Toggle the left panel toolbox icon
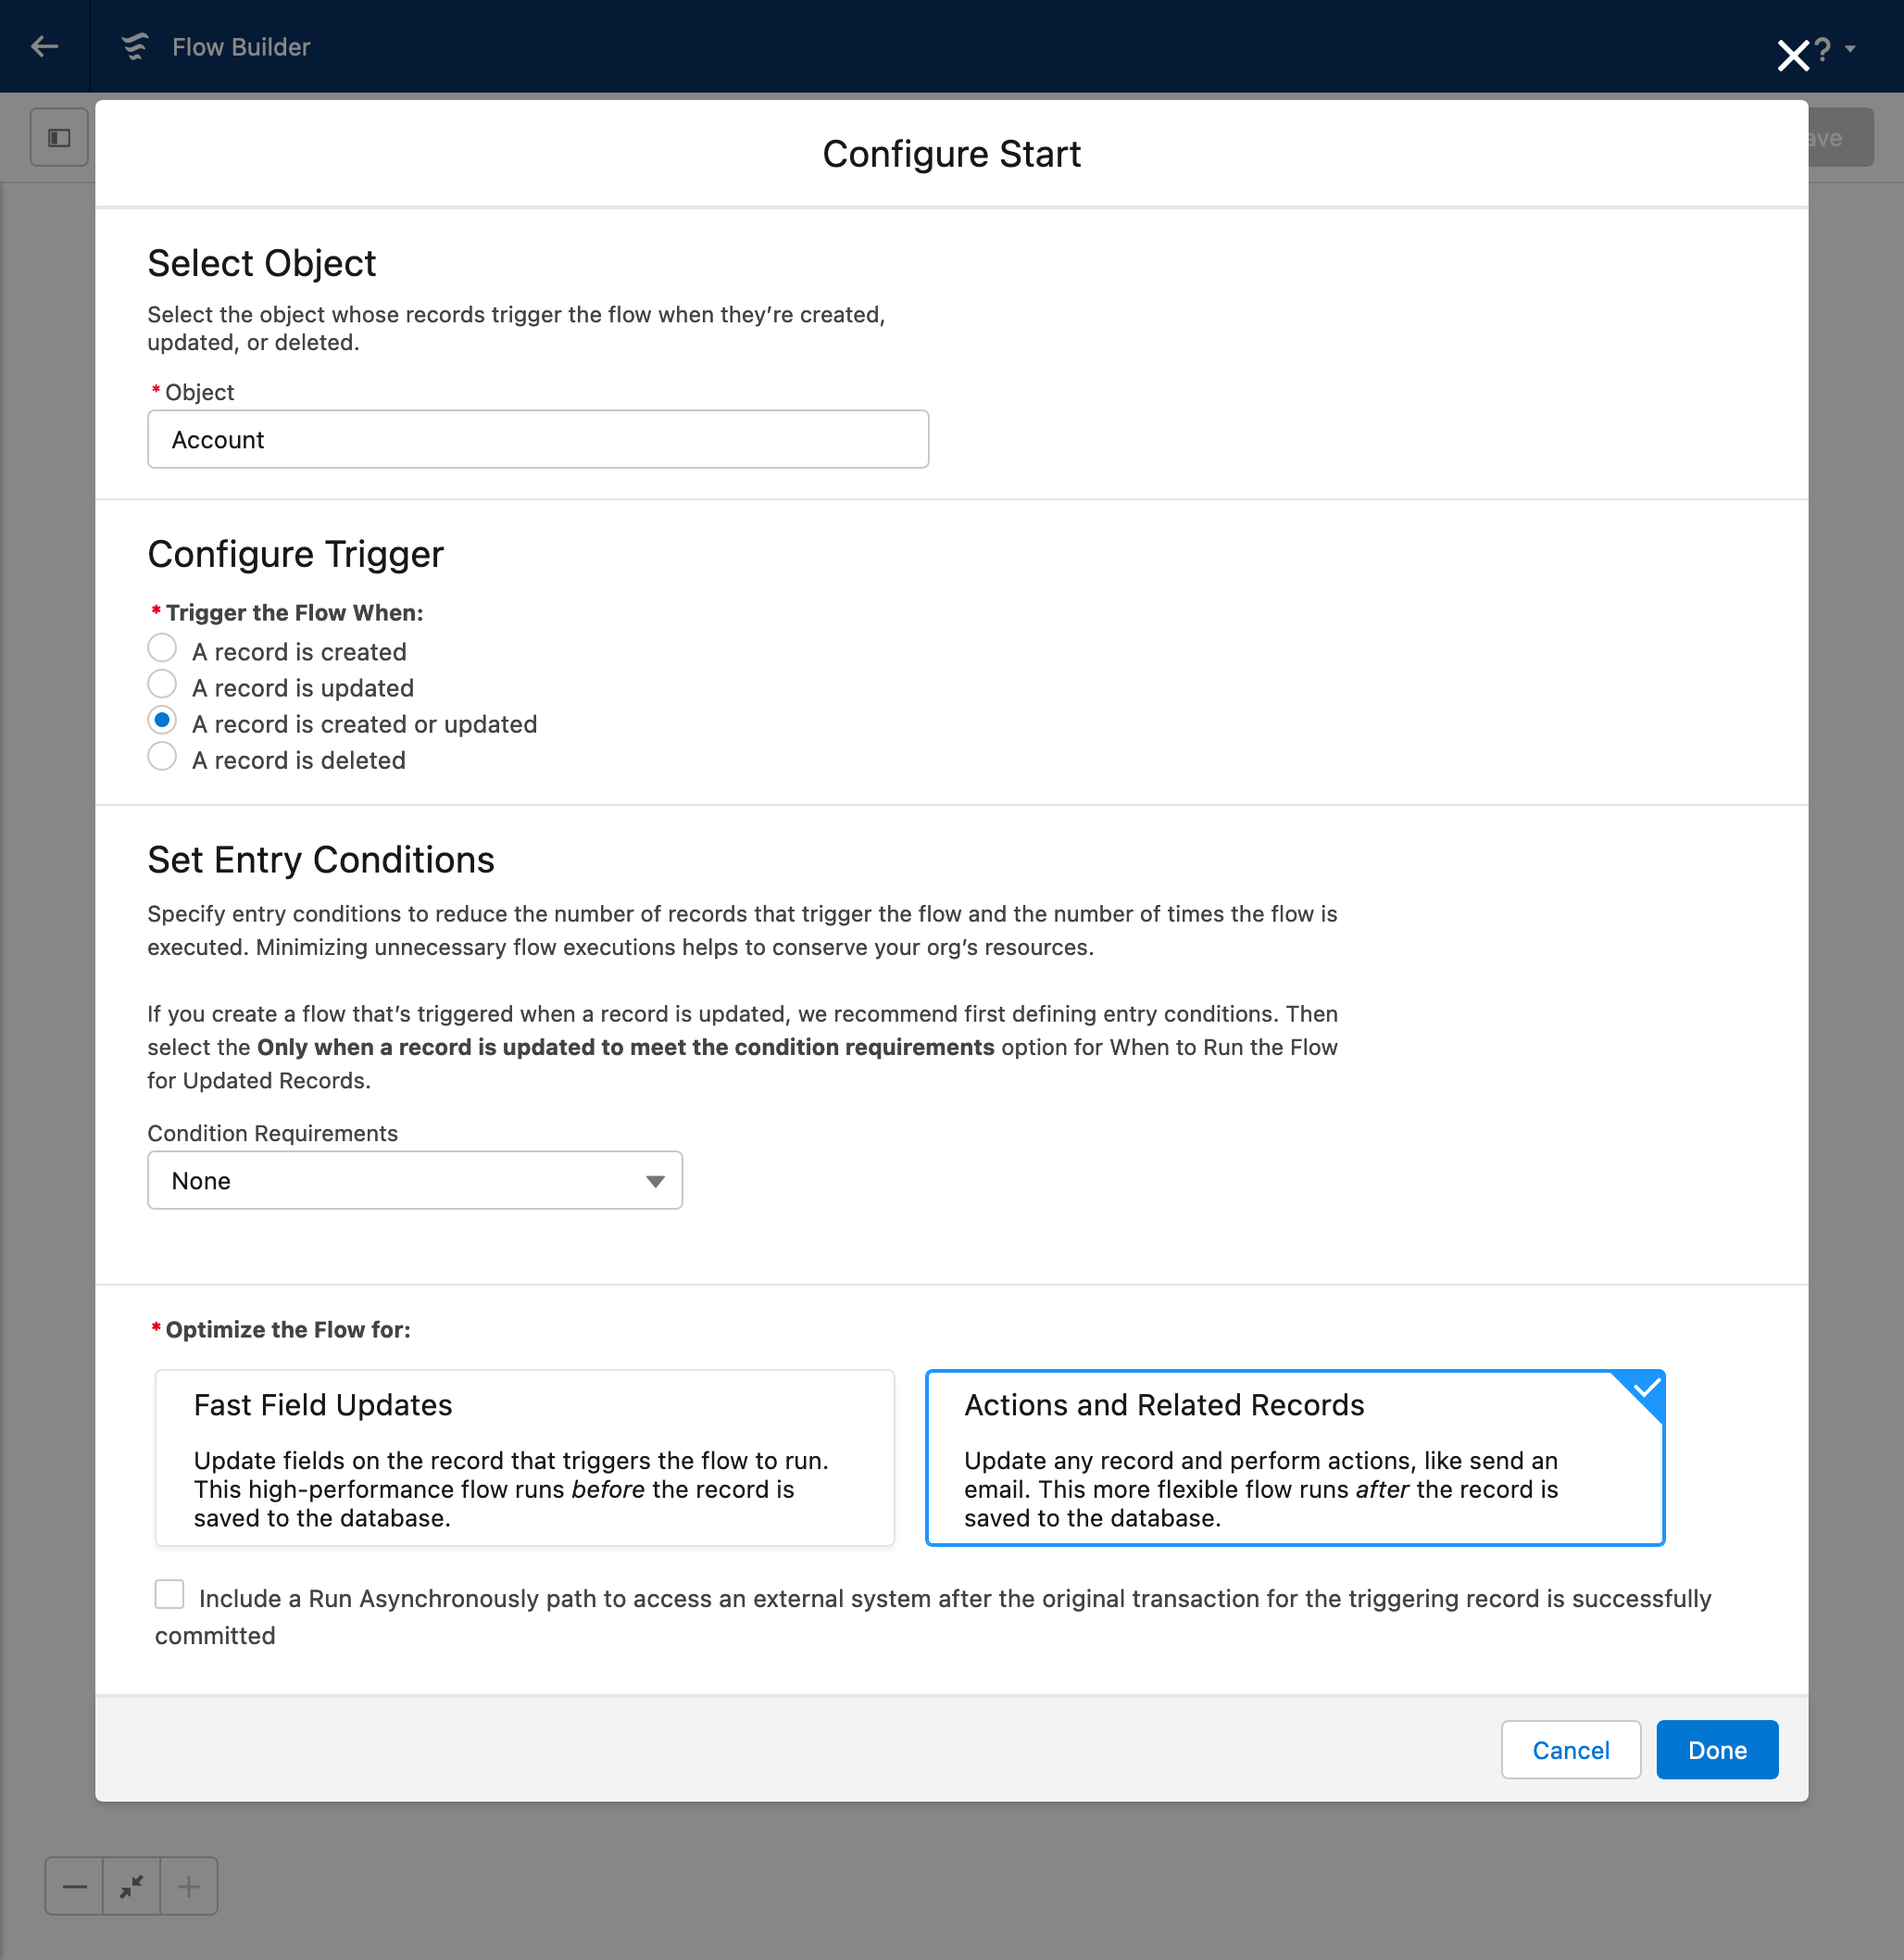The height and width of the screenshot is (1960, 1904). click(59, 138)
